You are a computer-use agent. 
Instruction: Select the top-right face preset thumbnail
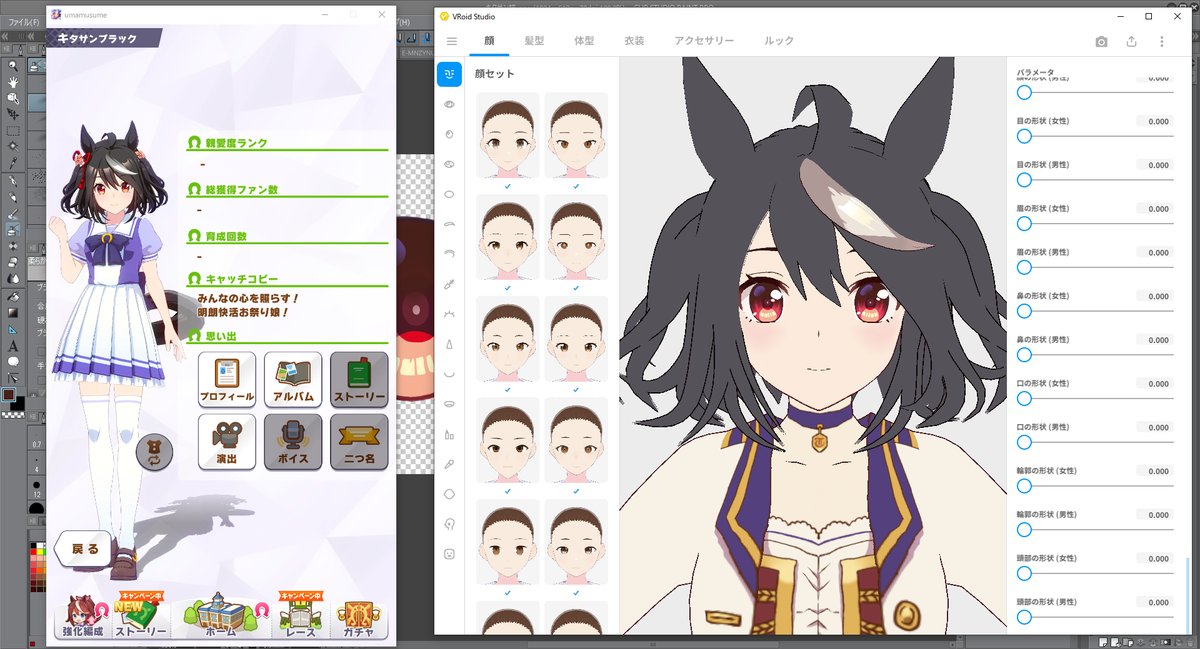click(x=576, y=135)
